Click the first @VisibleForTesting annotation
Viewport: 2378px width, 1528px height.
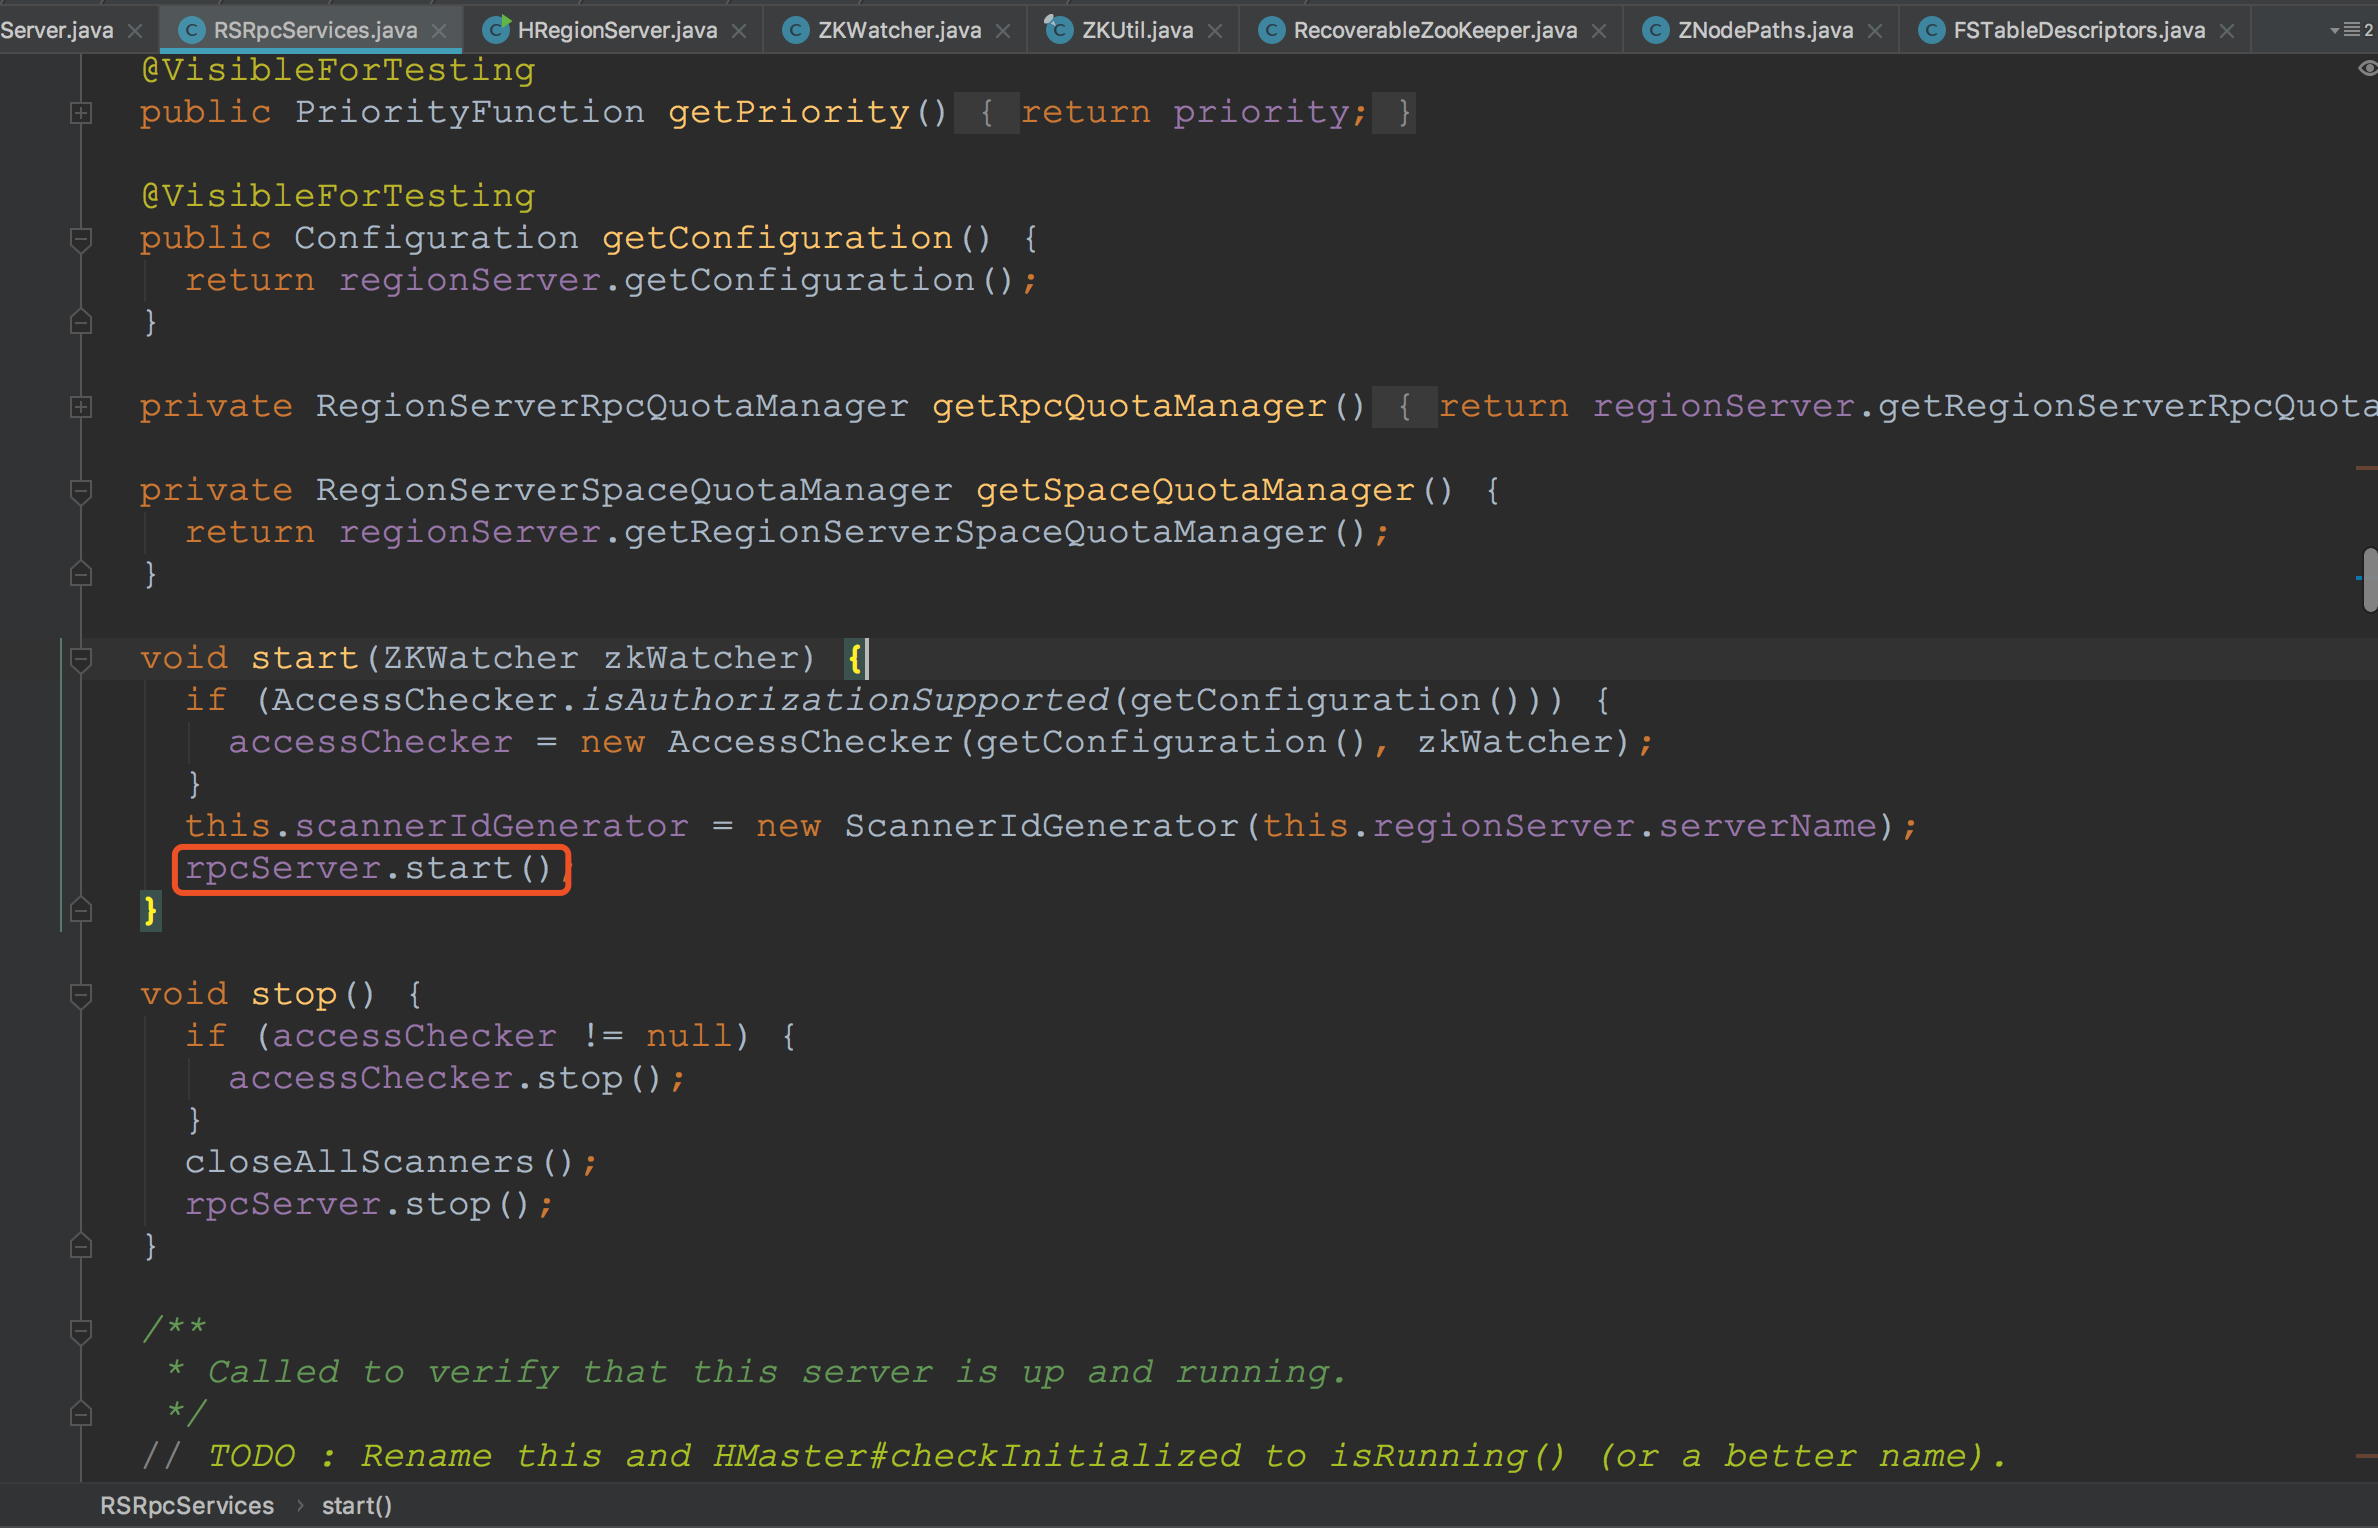338,70
